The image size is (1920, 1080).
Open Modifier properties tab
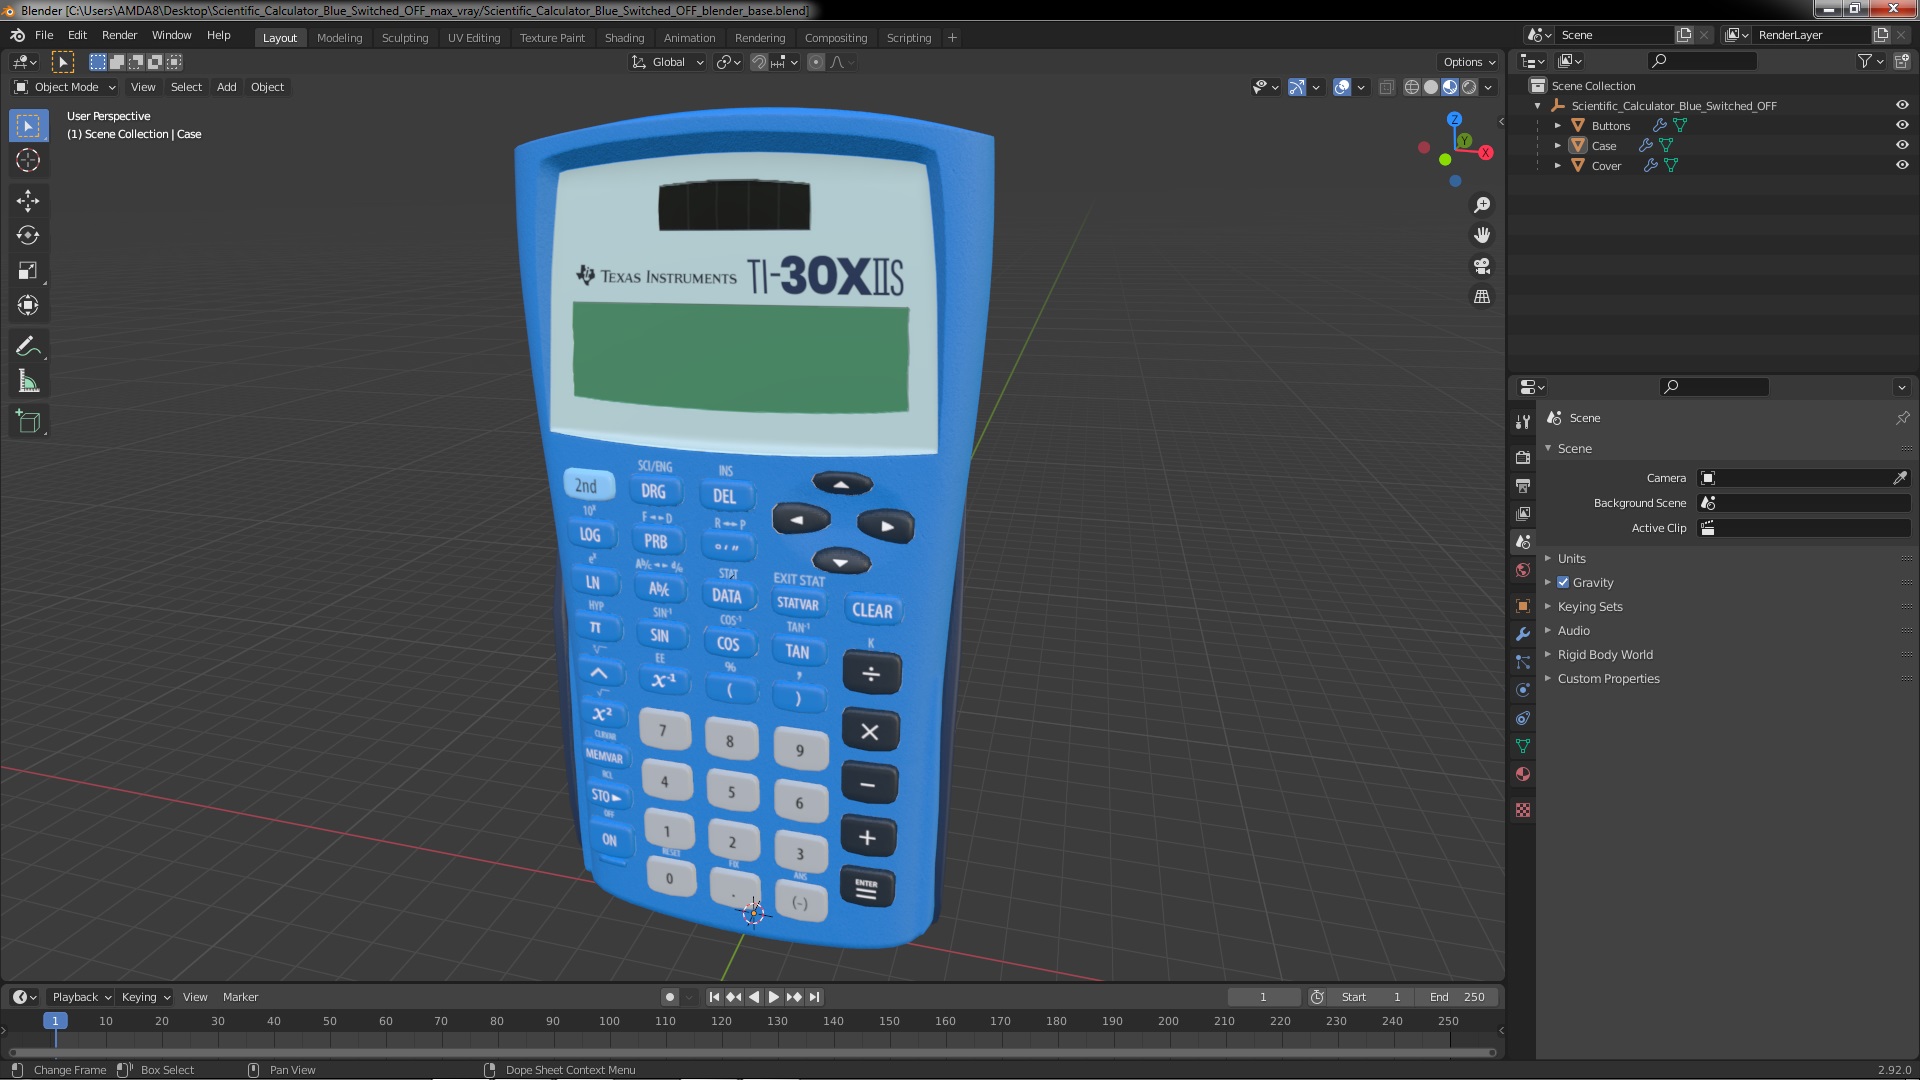pyautogui.click(x=1522, y=634)
